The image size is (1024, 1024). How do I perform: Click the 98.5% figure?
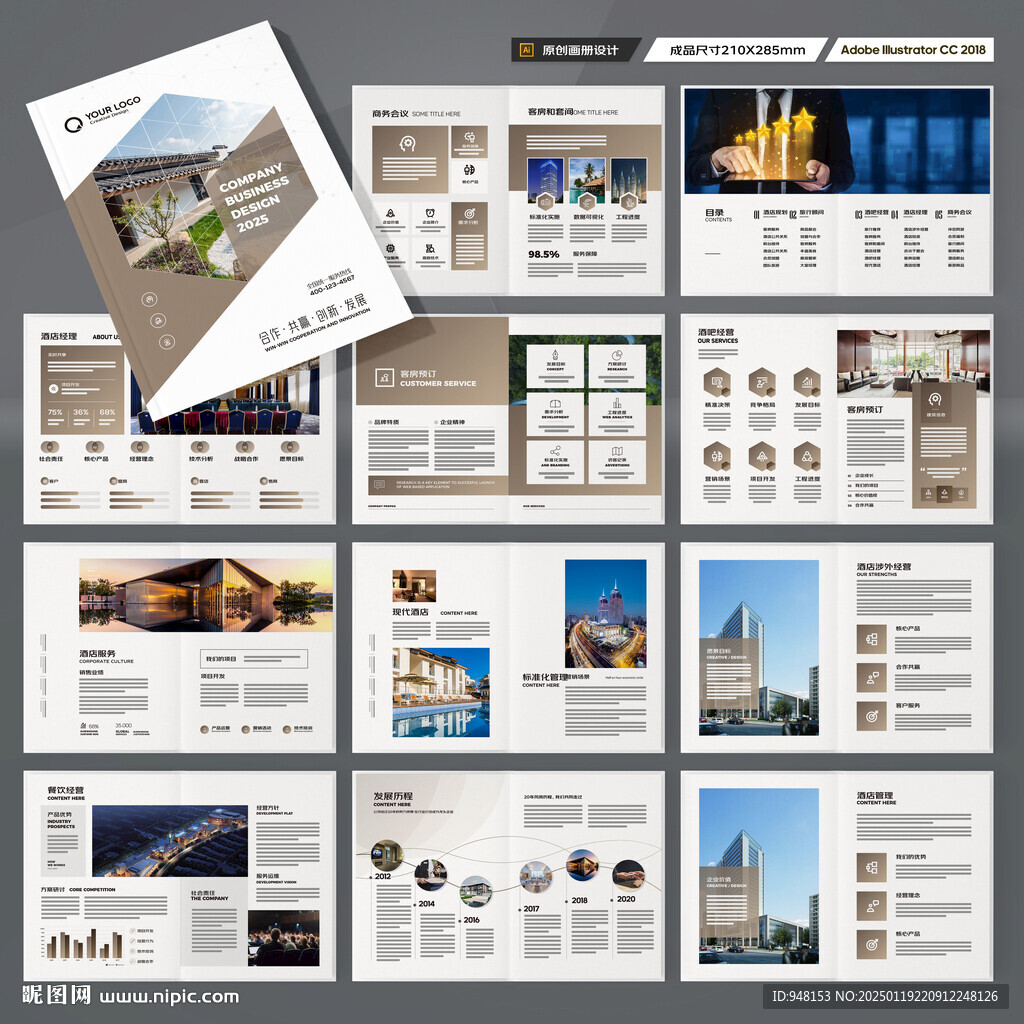tap(543, 254)
